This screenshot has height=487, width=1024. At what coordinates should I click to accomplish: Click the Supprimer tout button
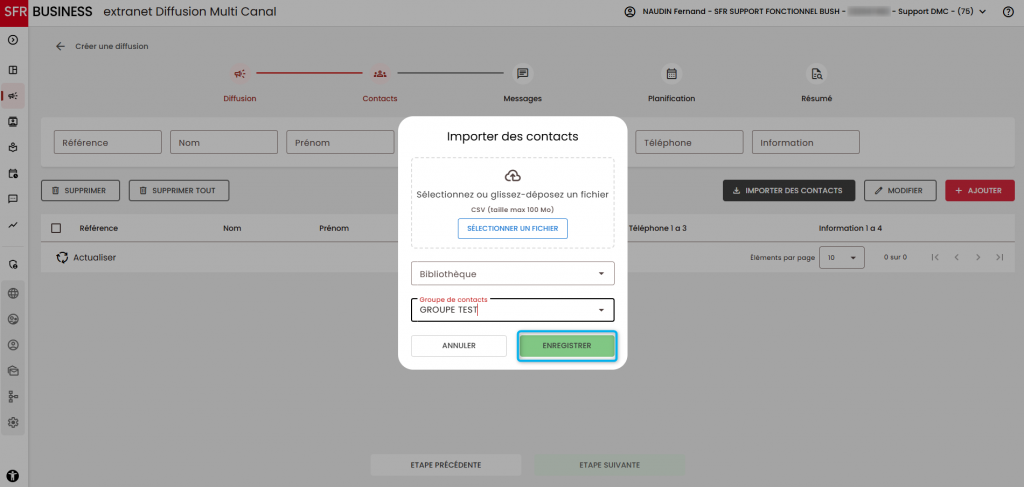[x=179, y=191]
